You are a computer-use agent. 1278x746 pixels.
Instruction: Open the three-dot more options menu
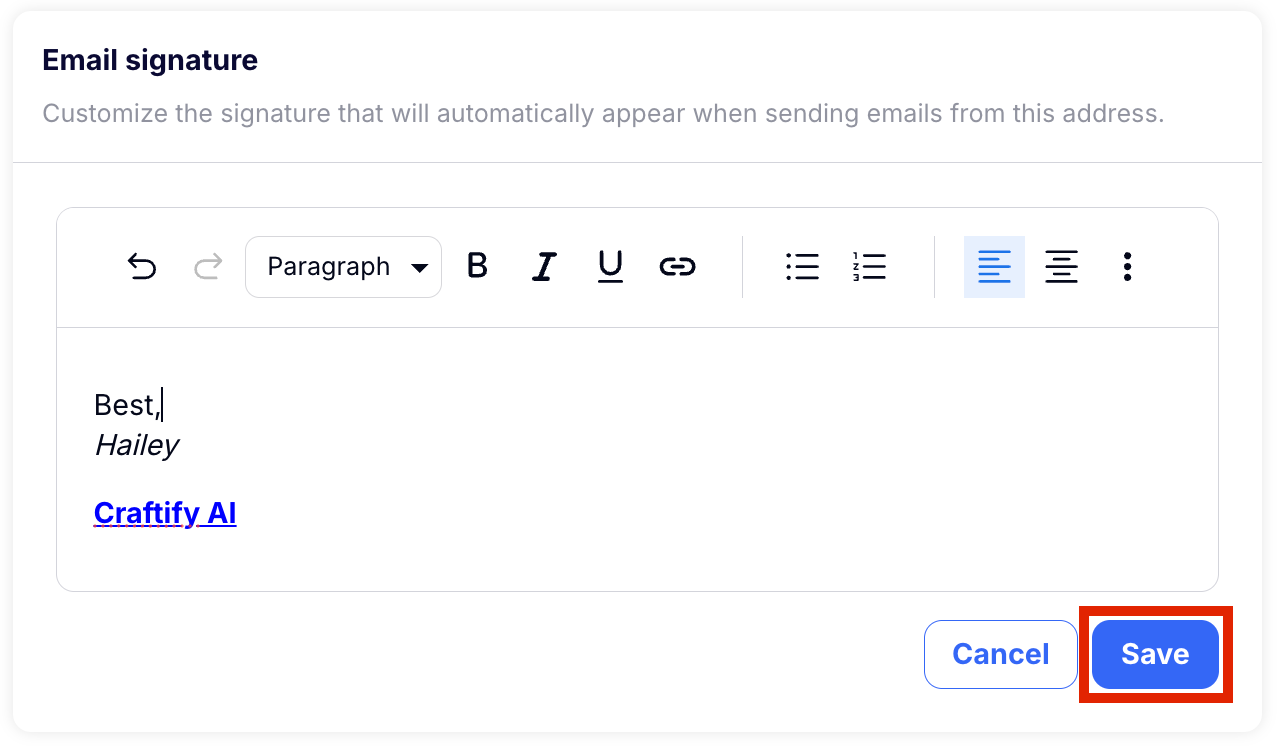click(x=1127, y=267)
